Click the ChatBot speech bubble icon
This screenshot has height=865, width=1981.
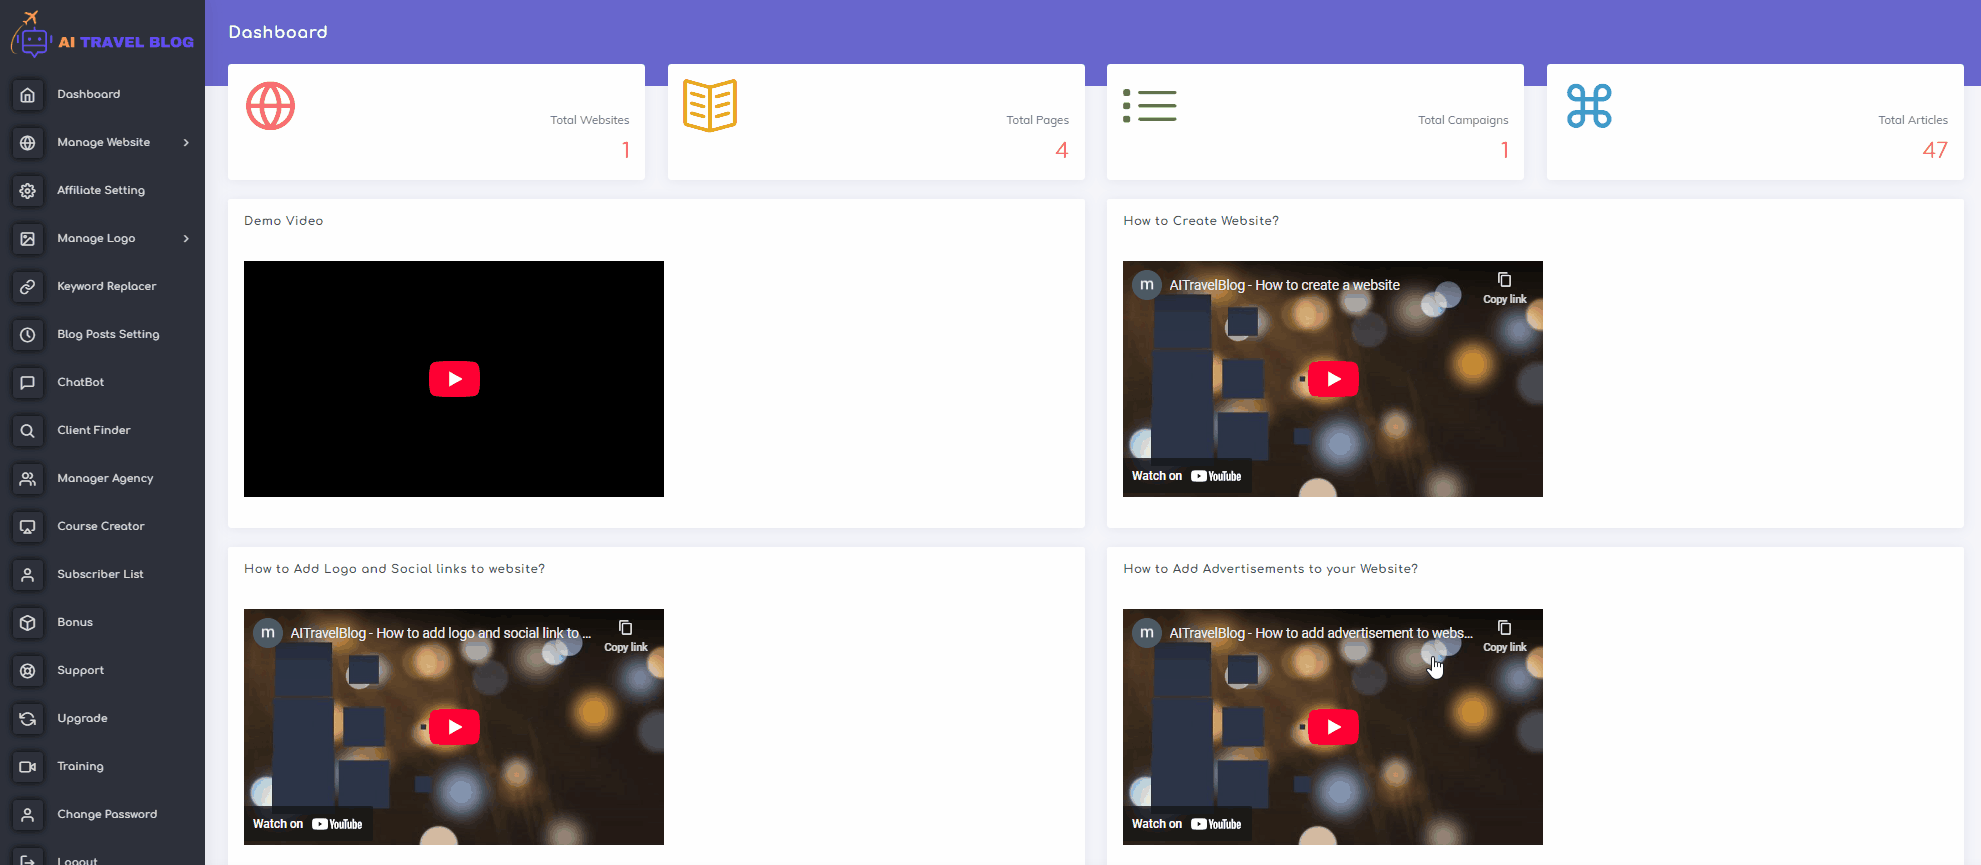[28, 382]
